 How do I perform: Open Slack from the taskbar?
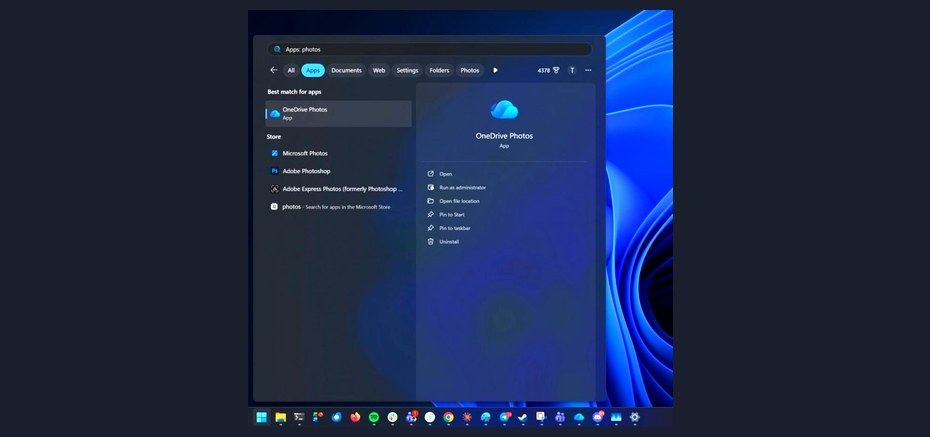[392, 417]
